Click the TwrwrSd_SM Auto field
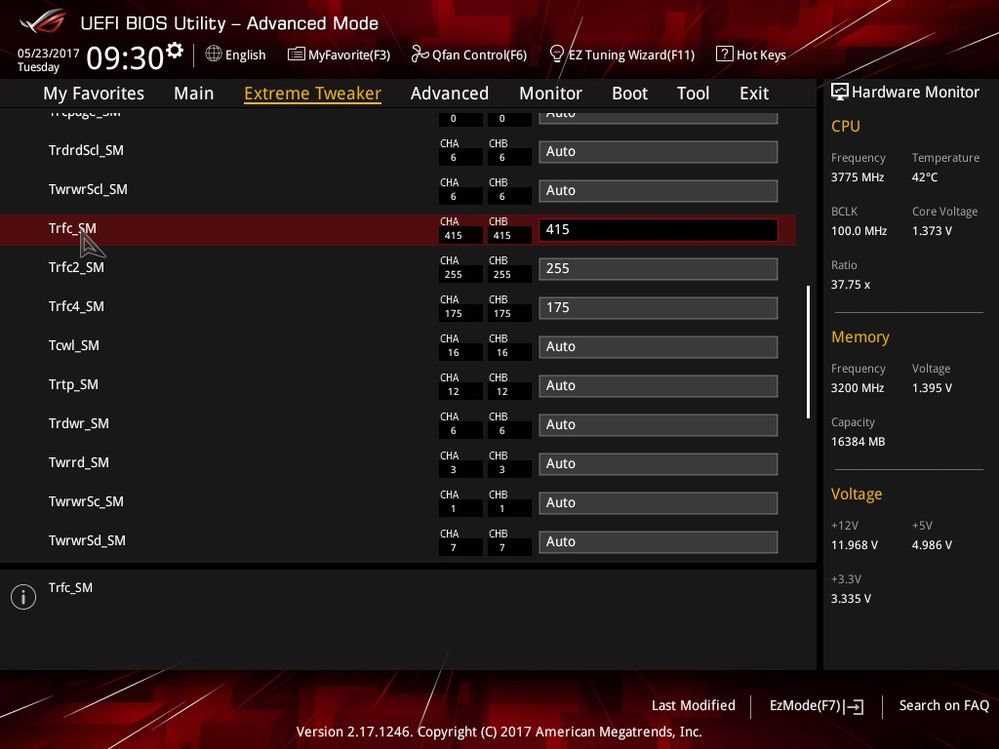 coord(658,541)
